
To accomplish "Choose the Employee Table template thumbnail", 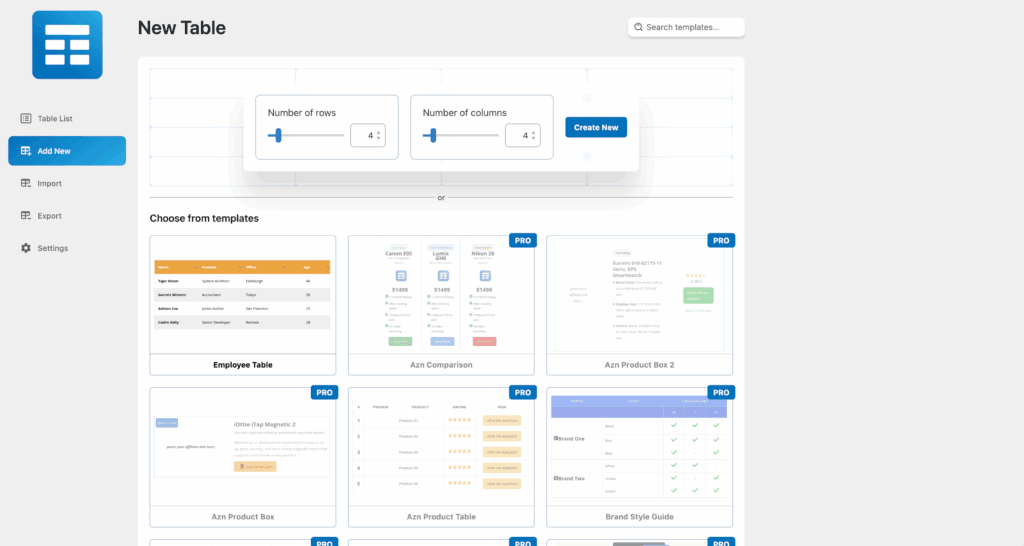I will tap(243, 295).
